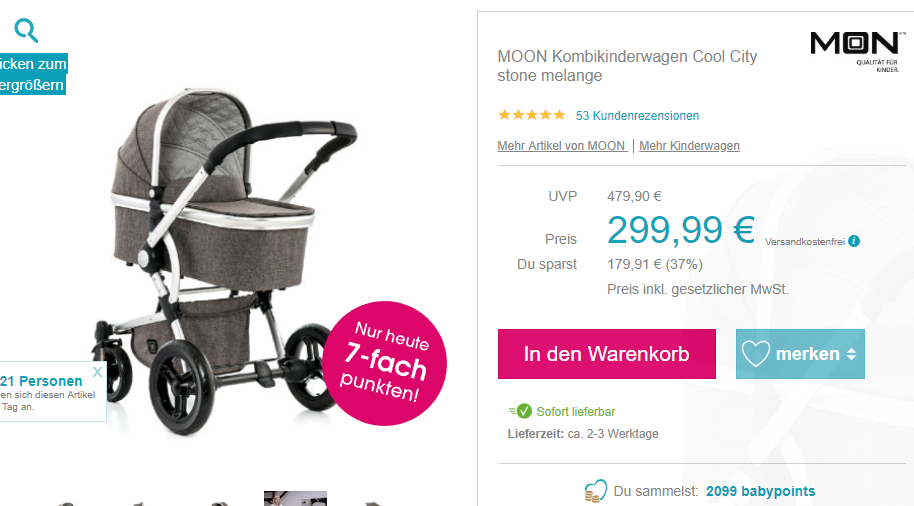Click the five-star rating
Screen dimensions: 914x506
531,115
